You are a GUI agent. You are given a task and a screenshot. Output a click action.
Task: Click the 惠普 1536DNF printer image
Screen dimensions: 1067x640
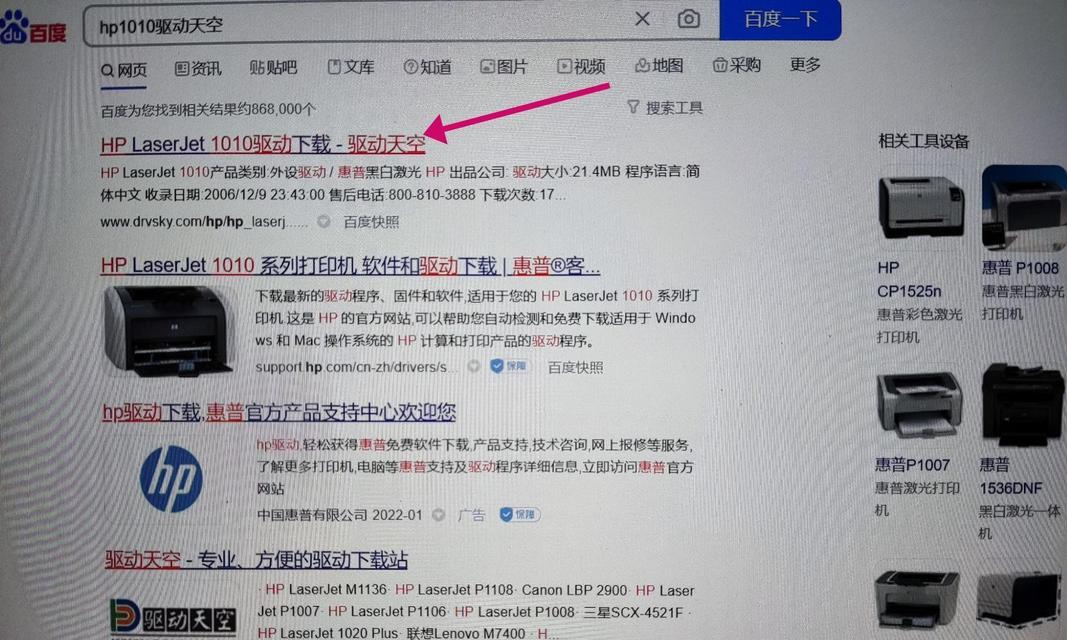click(1023, 405)
